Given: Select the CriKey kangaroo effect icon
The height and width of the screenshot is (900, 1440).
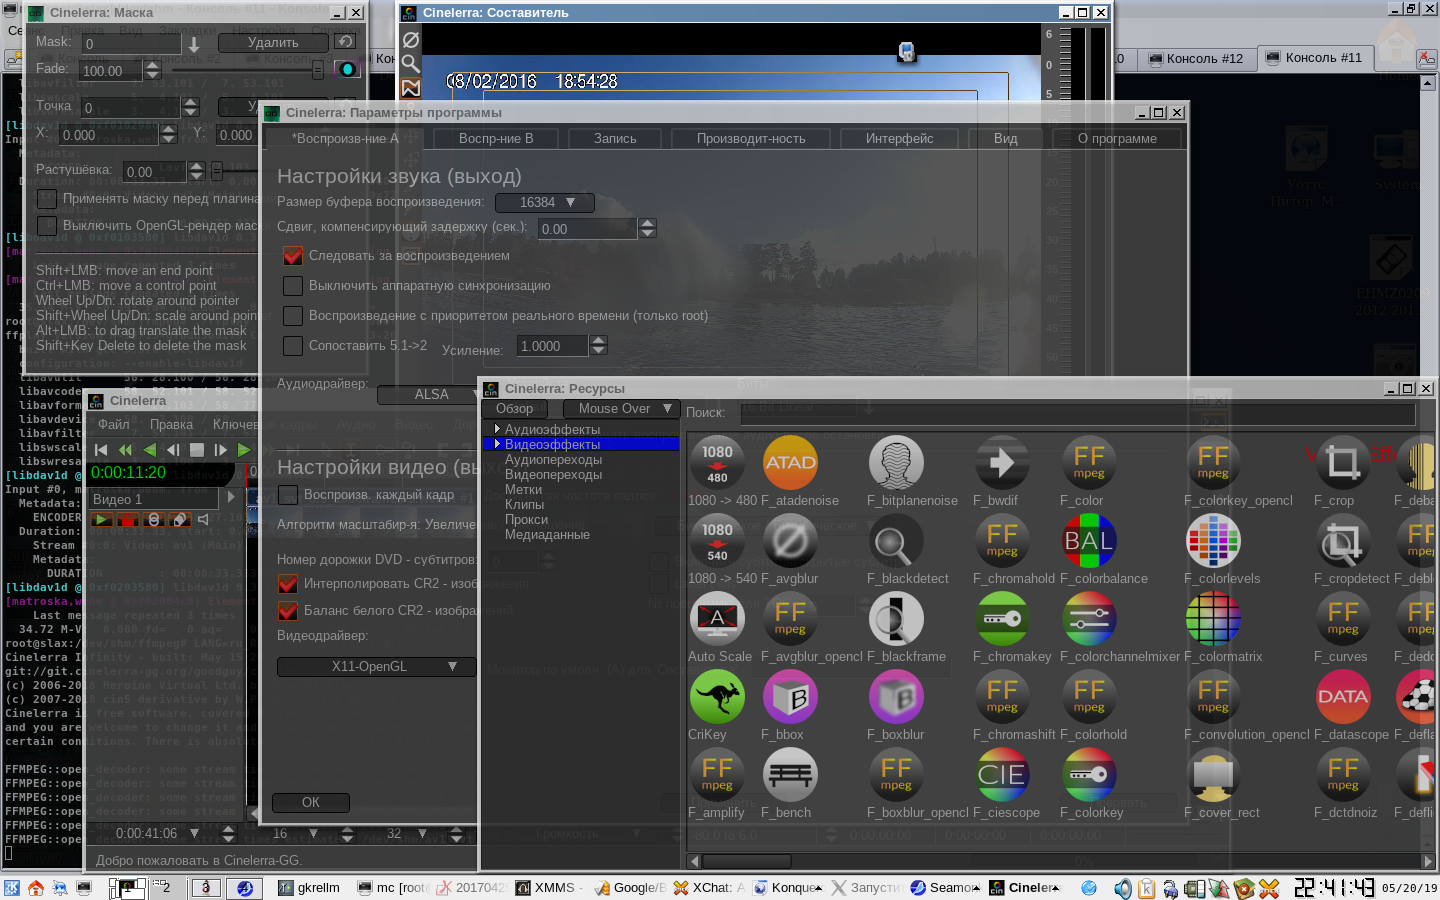Looking at the screenshot, I should click(x=717, y=697).
